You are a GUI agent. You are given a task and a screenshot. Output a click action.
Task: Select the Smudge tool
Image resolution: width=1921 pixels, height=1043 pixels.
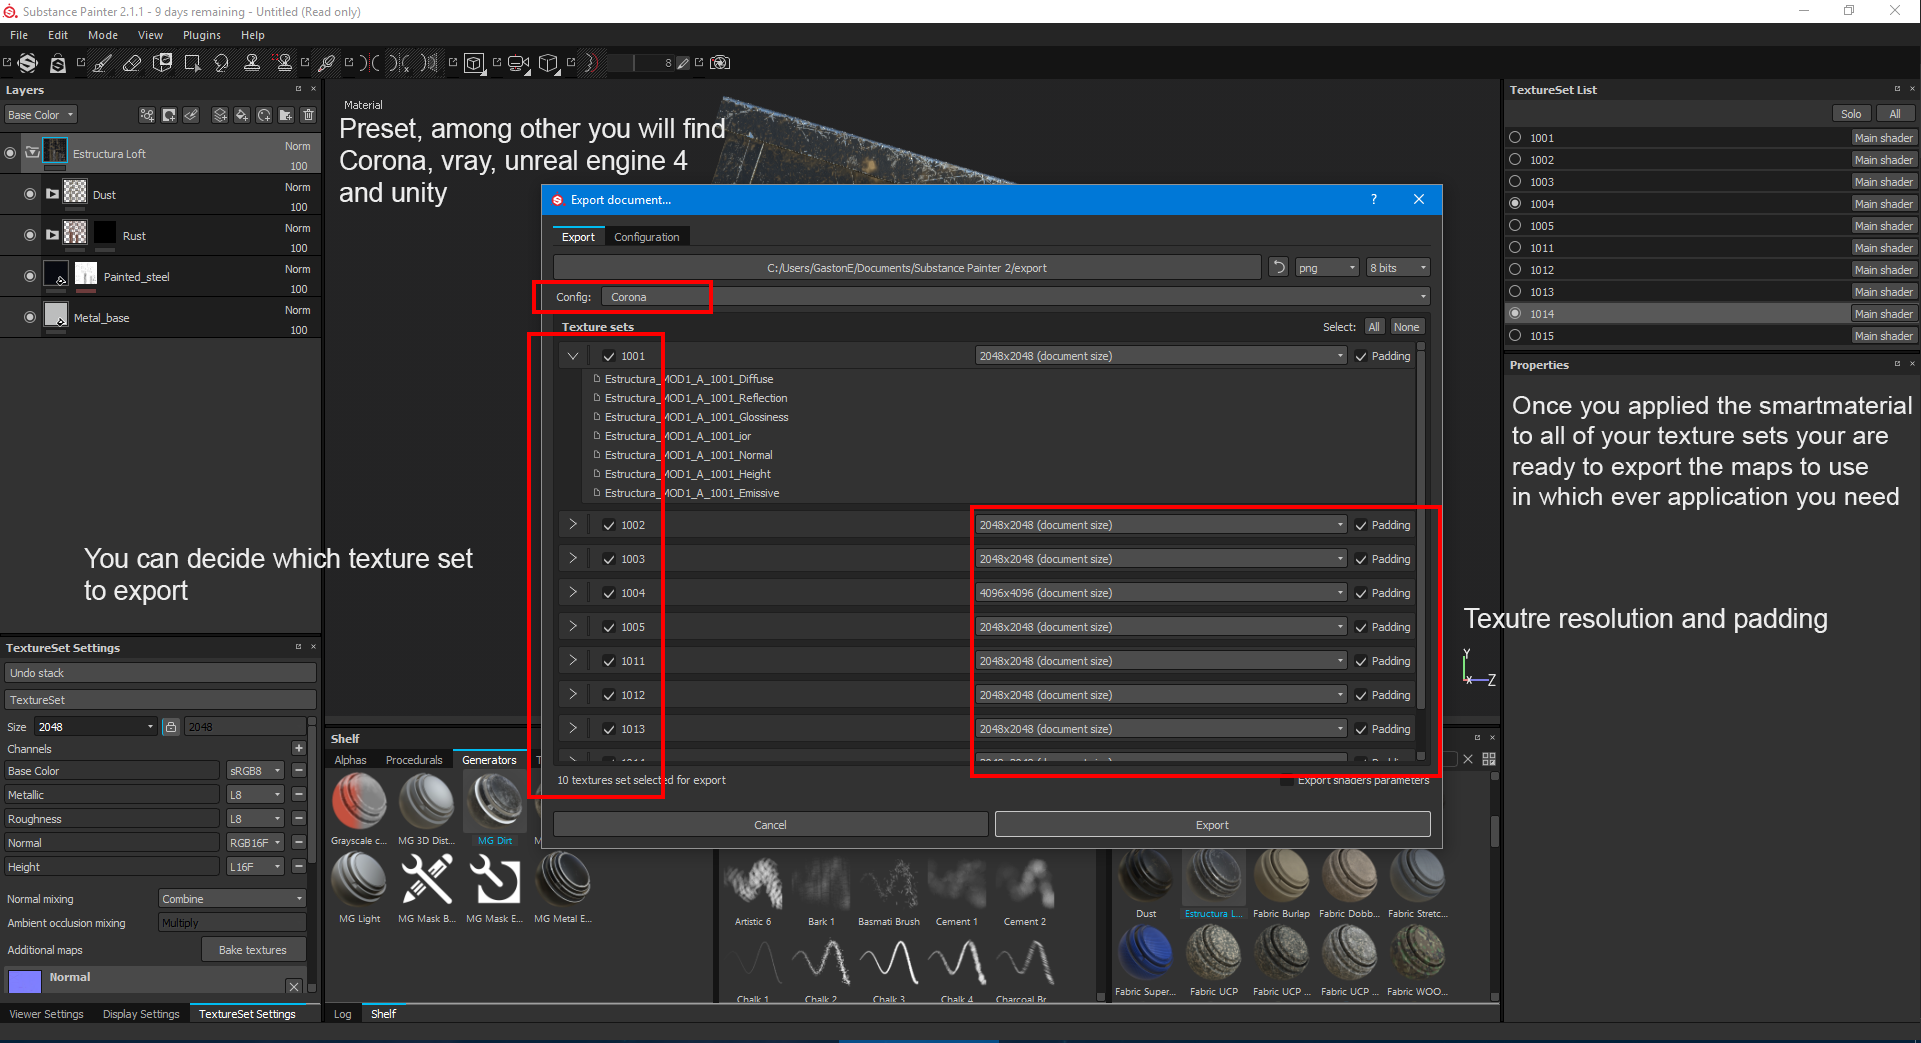click(222, 63)
